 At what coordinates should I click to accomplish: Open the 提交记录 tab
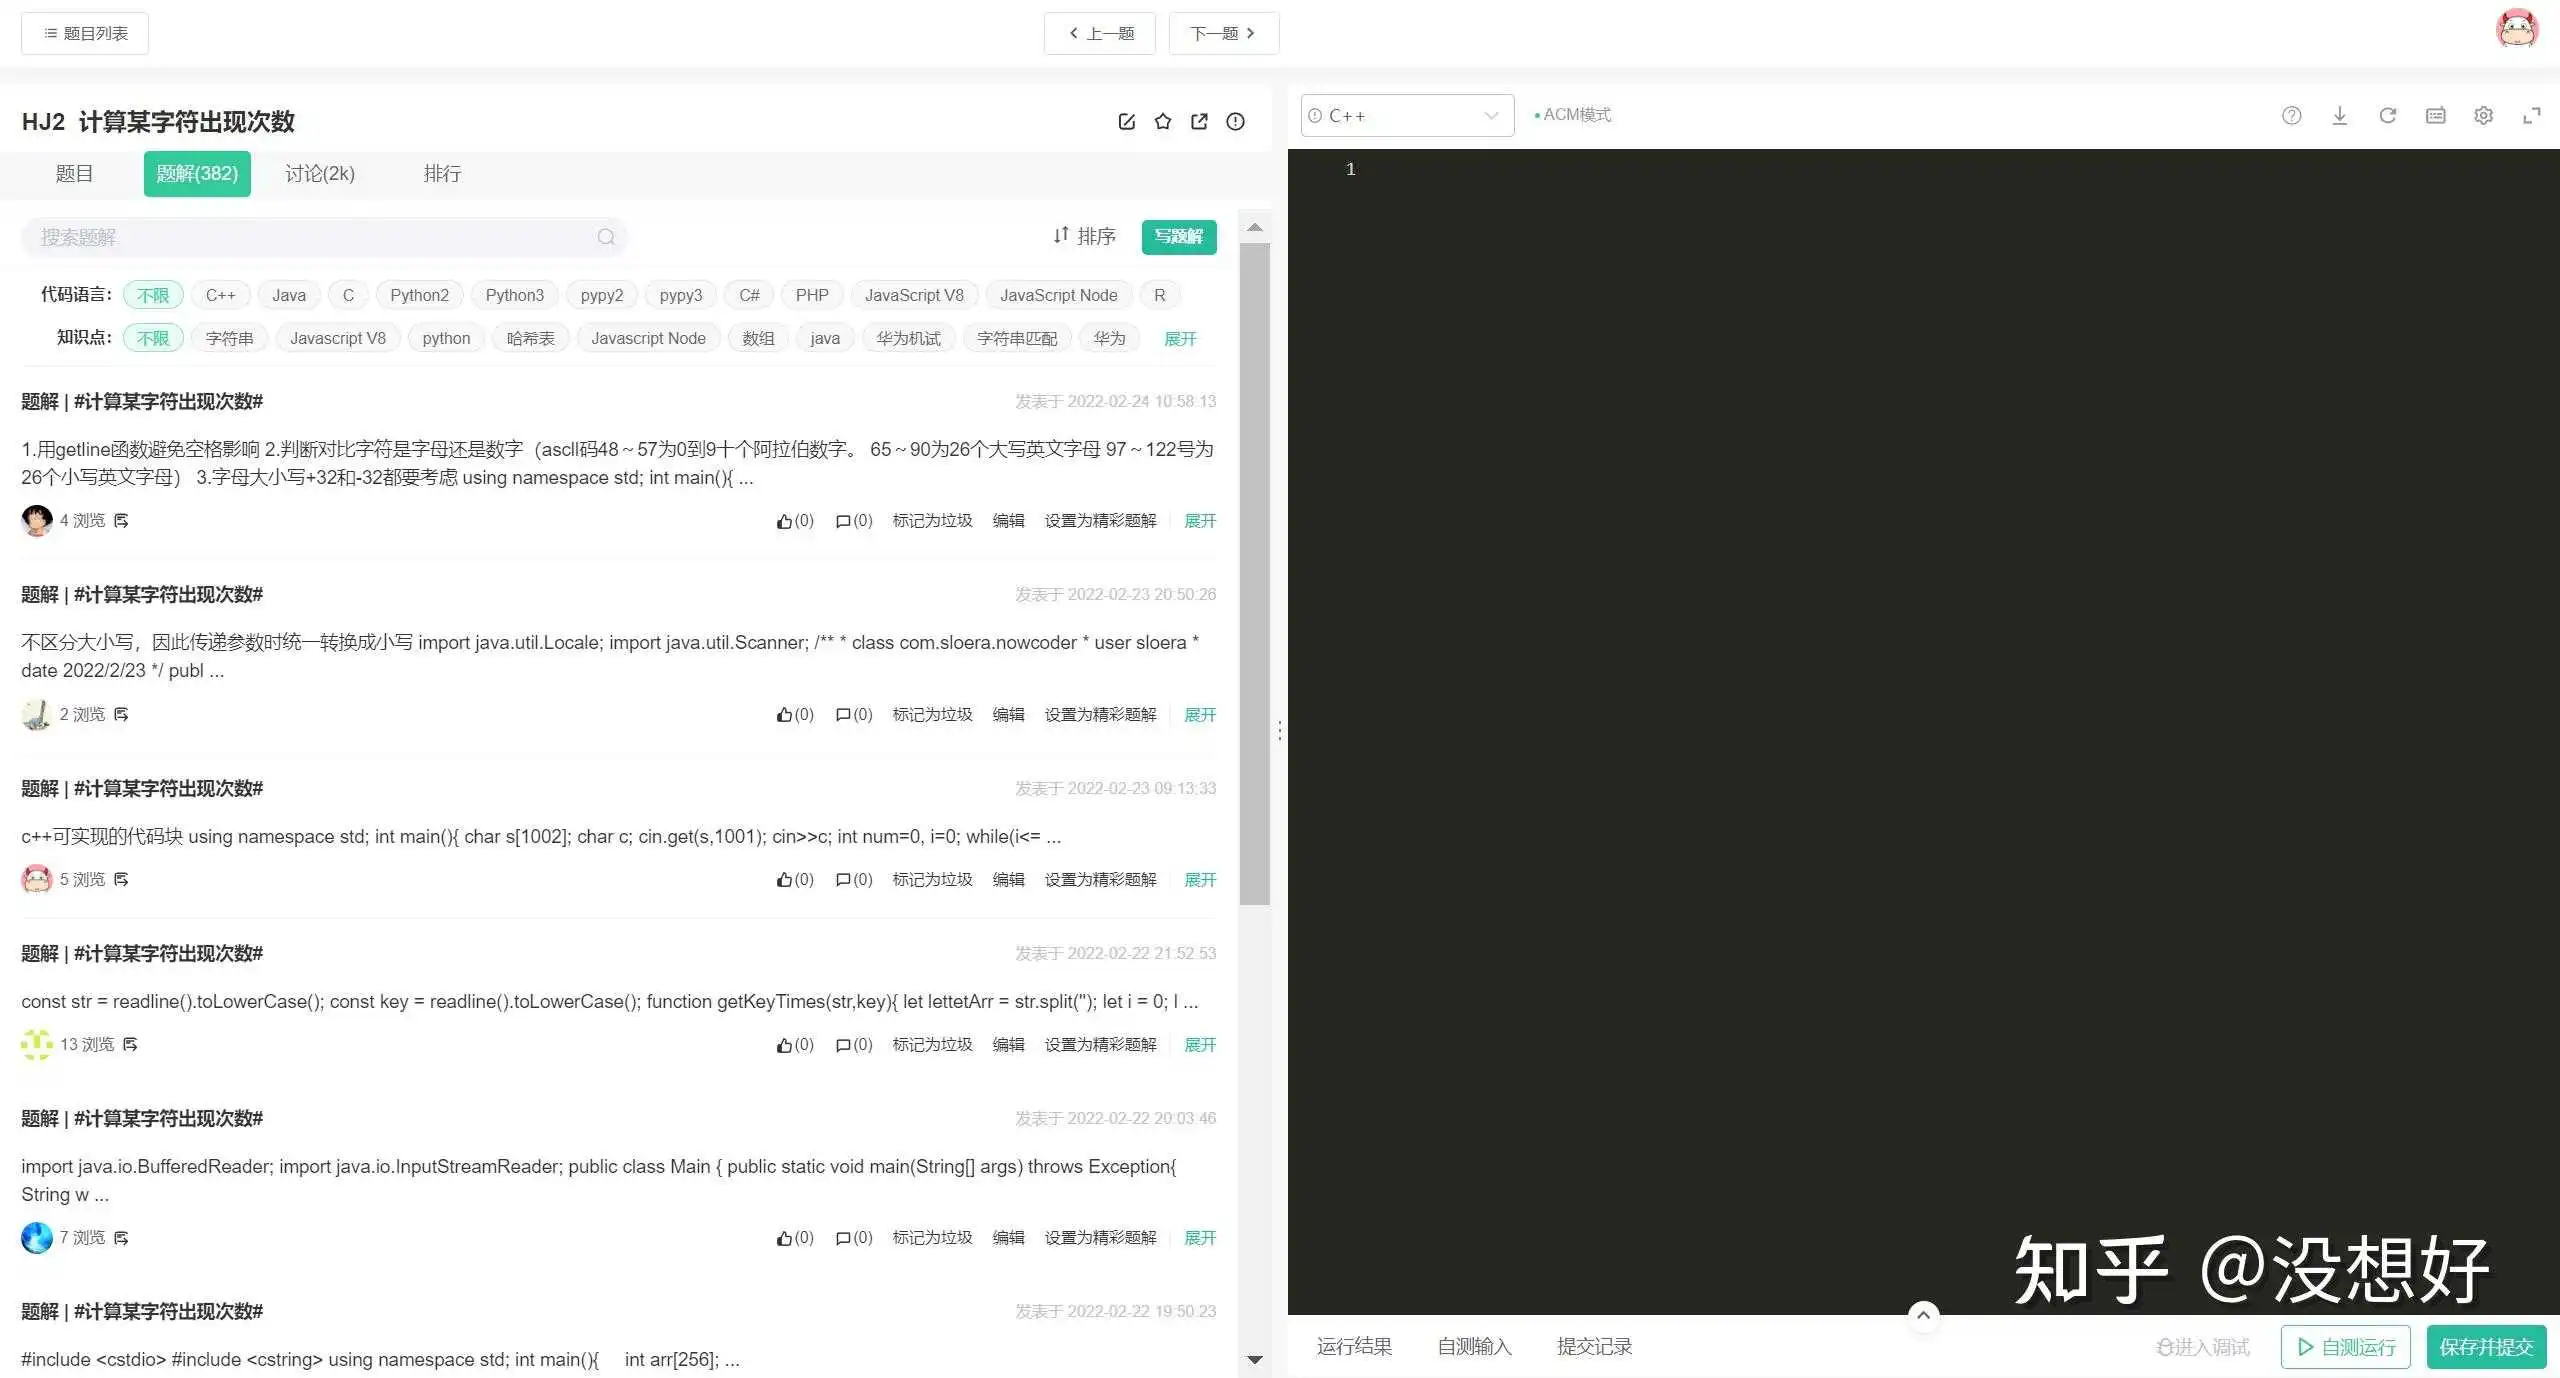(1594, 1347)
